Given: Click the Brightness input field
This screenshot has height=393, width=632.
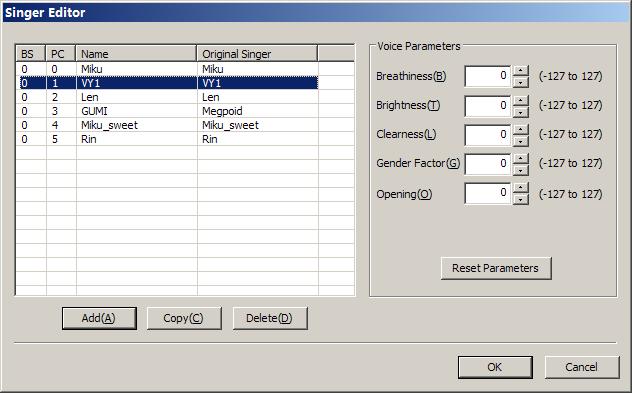Looking at the screenshot, I should 488,106.
